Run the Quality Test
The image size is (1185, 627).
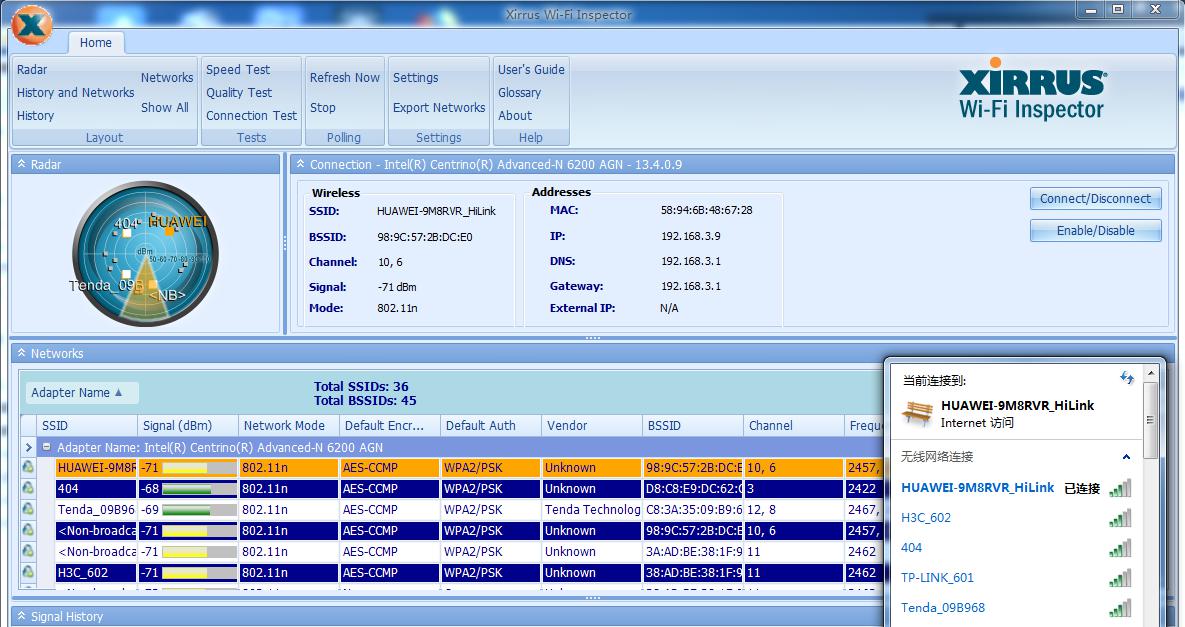pos(239,92)
